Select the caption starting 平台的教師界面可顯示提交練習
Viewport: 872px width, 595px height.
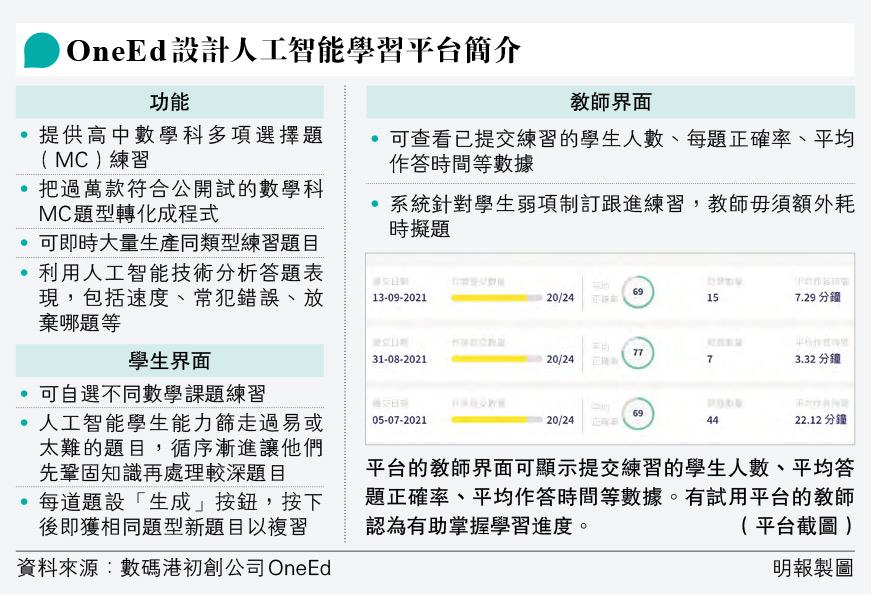610,497
